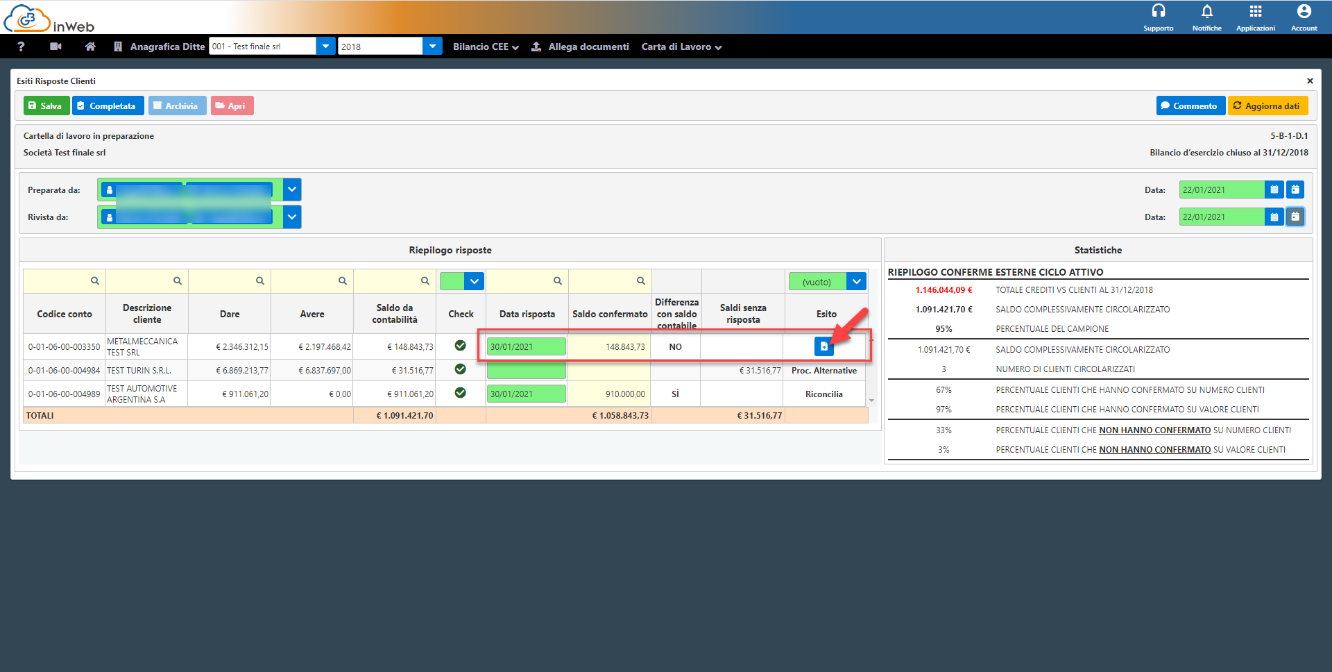Open the Bilancio CEE menu
Screen dimensions: 1332x672
click(485, 47)
